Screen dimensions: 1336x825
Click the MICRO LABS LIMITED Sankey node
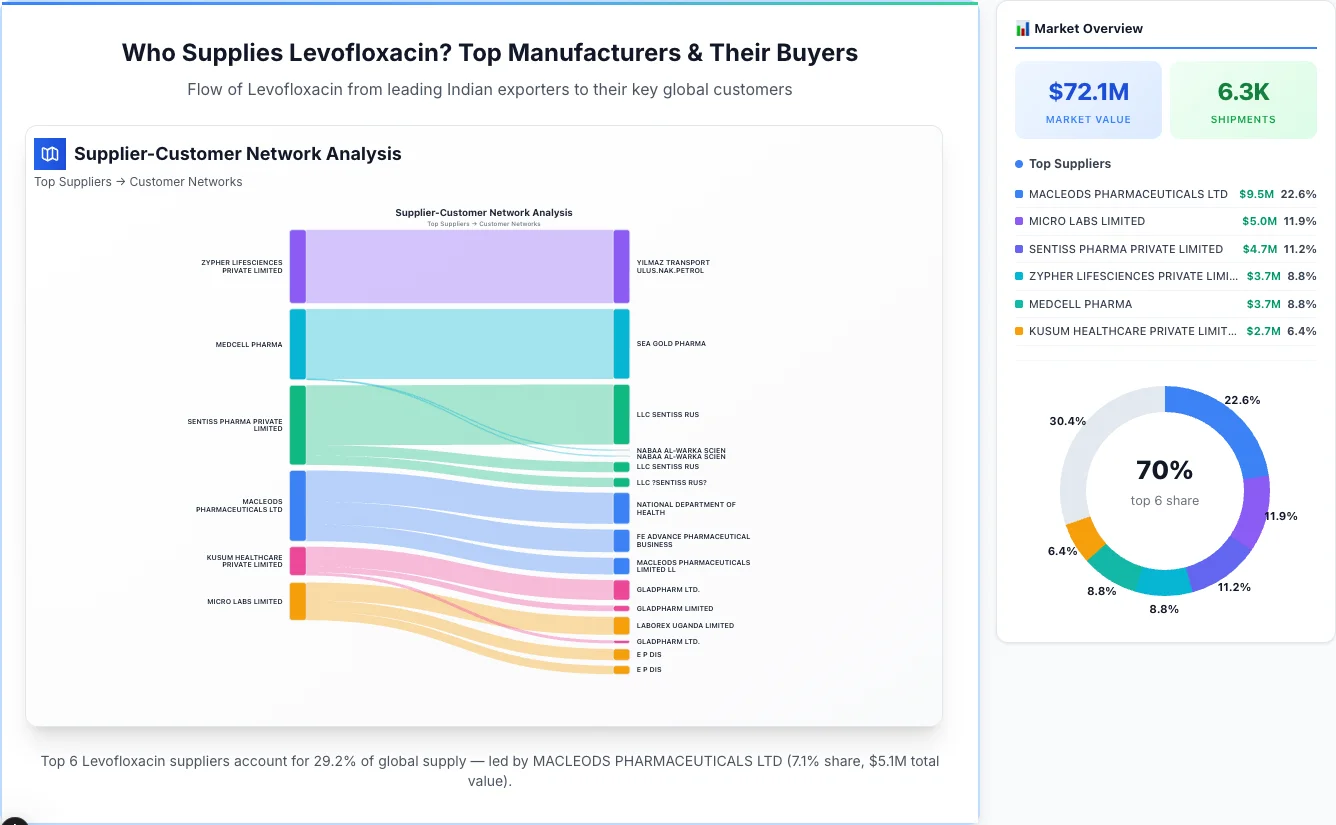point(295,602)
